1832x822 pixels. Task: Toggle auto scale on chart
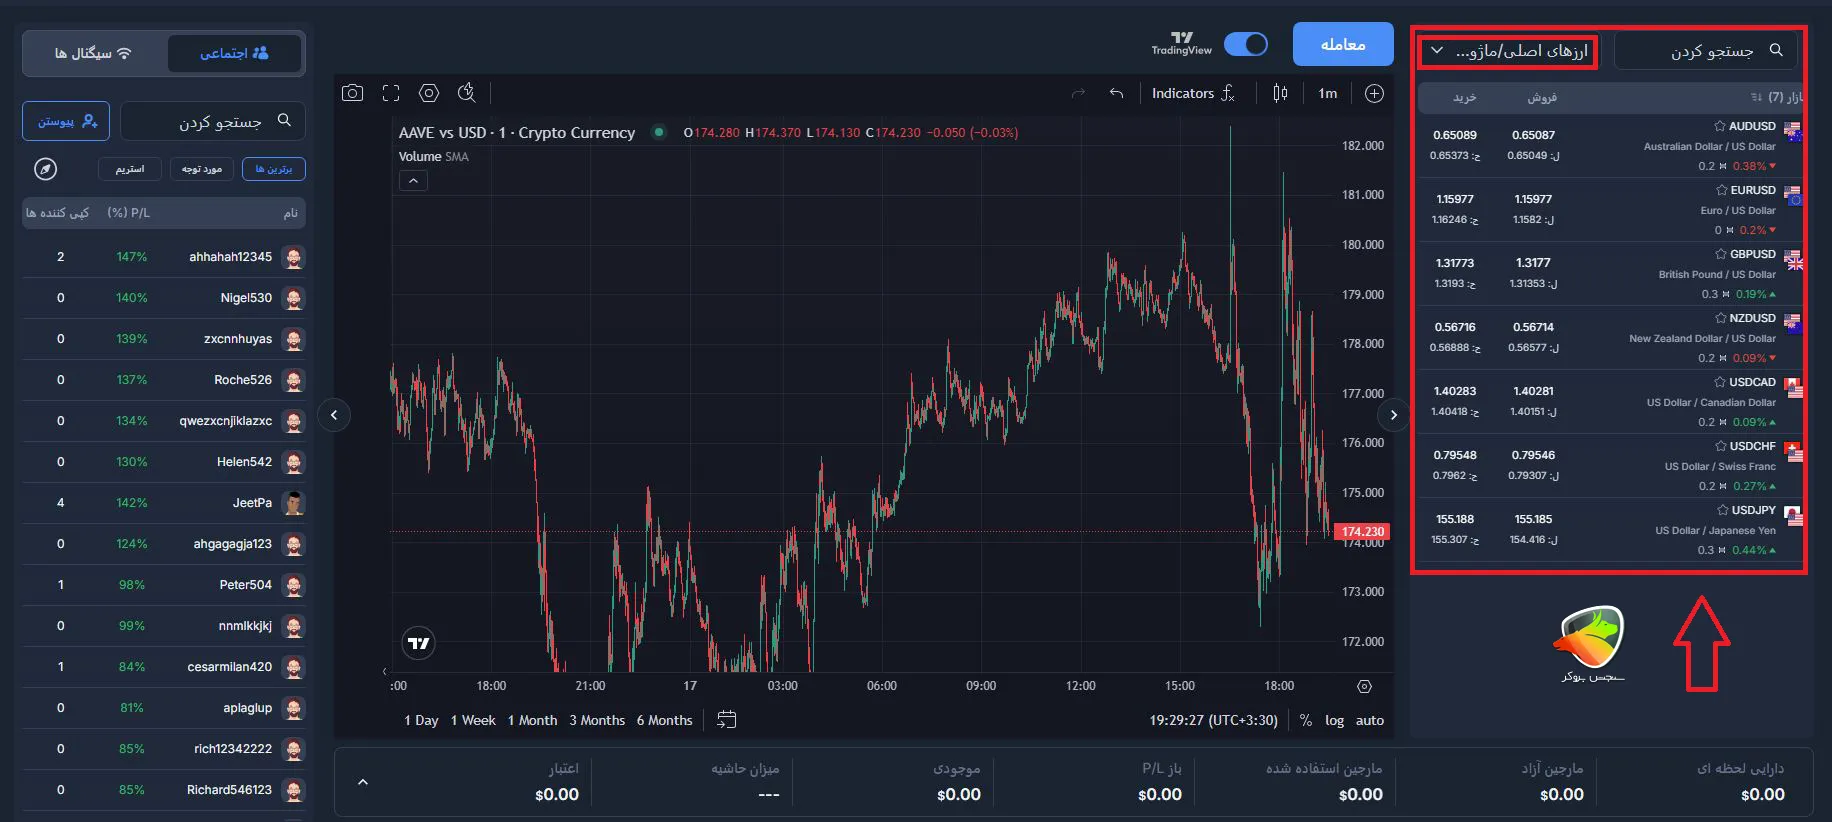[1369, 720]
